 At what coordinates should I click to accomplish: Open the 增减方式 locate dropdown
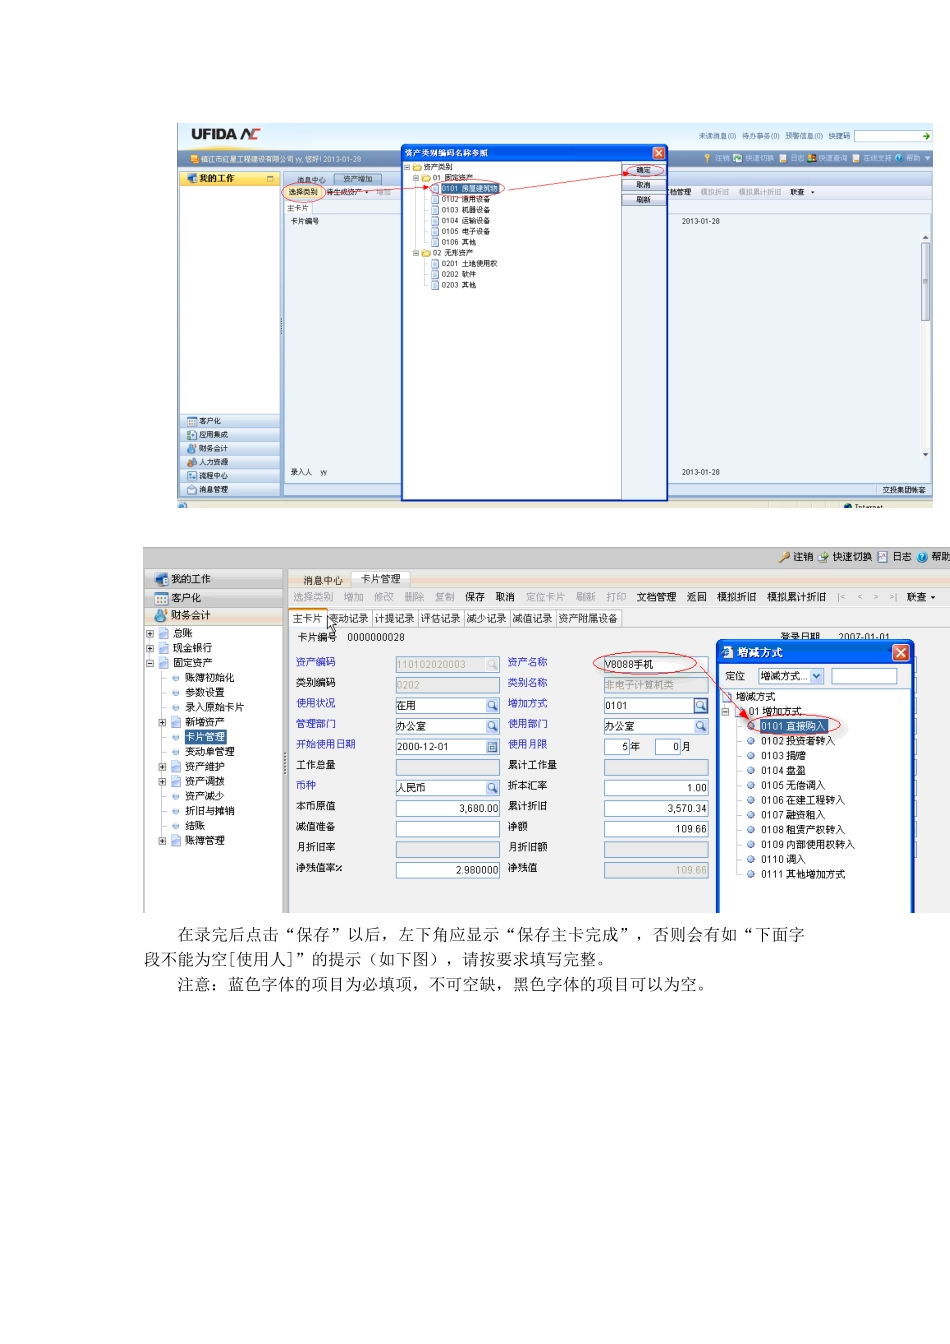(x=817, y=676)
